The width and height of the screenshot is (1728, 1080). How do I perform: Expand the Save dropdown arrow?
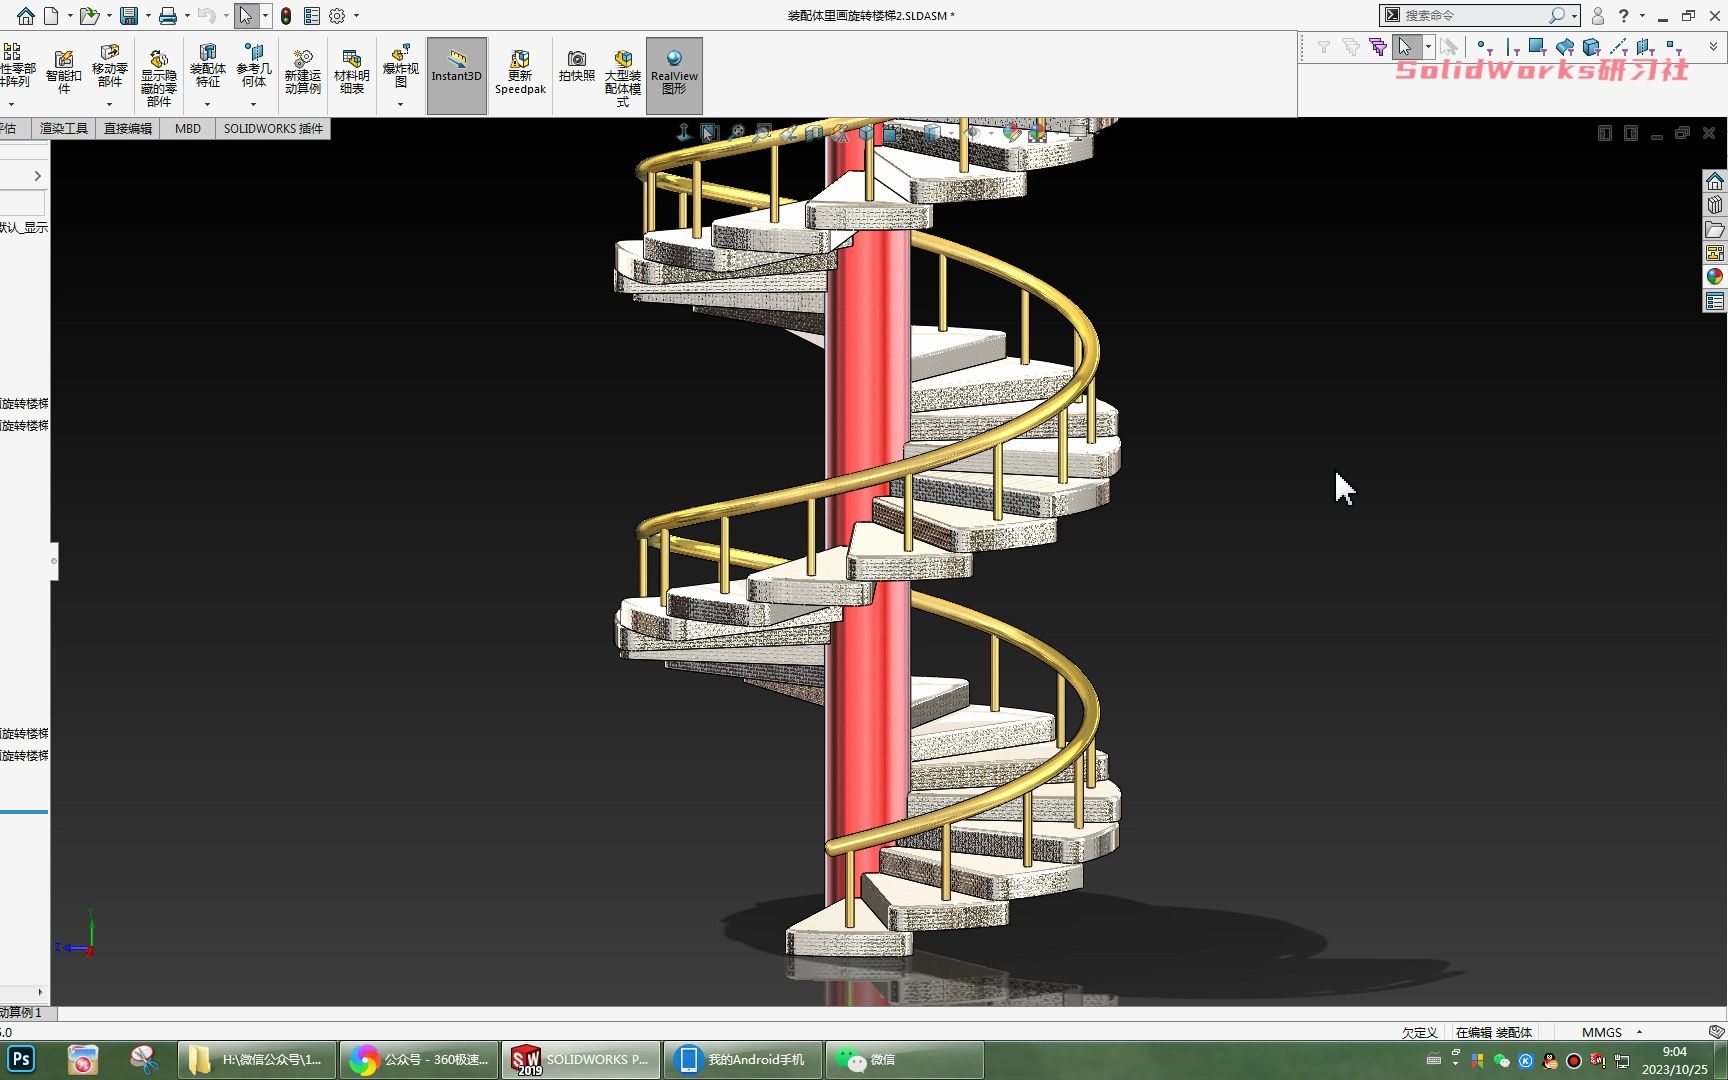(148, 16)
